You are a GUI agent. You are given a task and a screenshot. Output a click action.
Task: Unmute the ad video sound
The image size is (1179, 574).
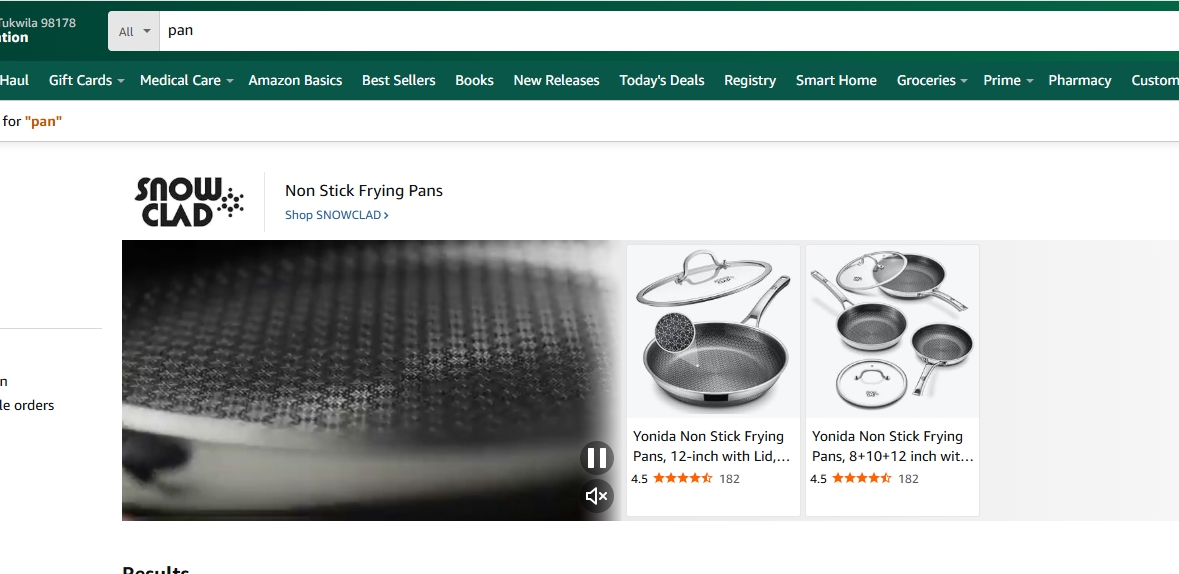(597, 496)
